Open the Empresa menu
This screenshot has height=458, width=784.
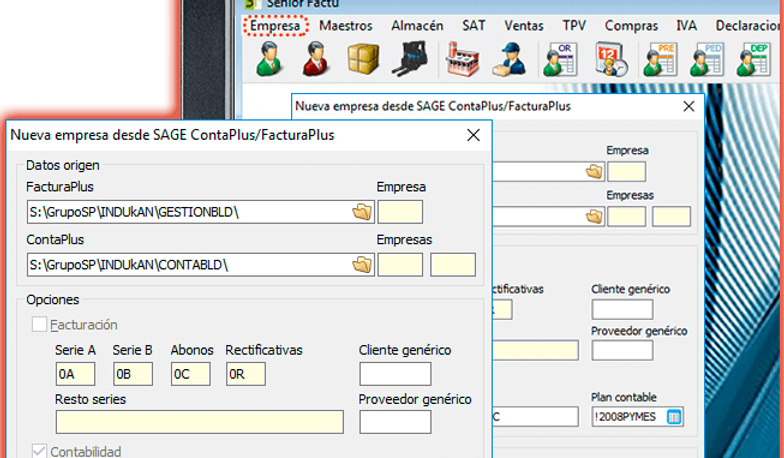[275, 26]
